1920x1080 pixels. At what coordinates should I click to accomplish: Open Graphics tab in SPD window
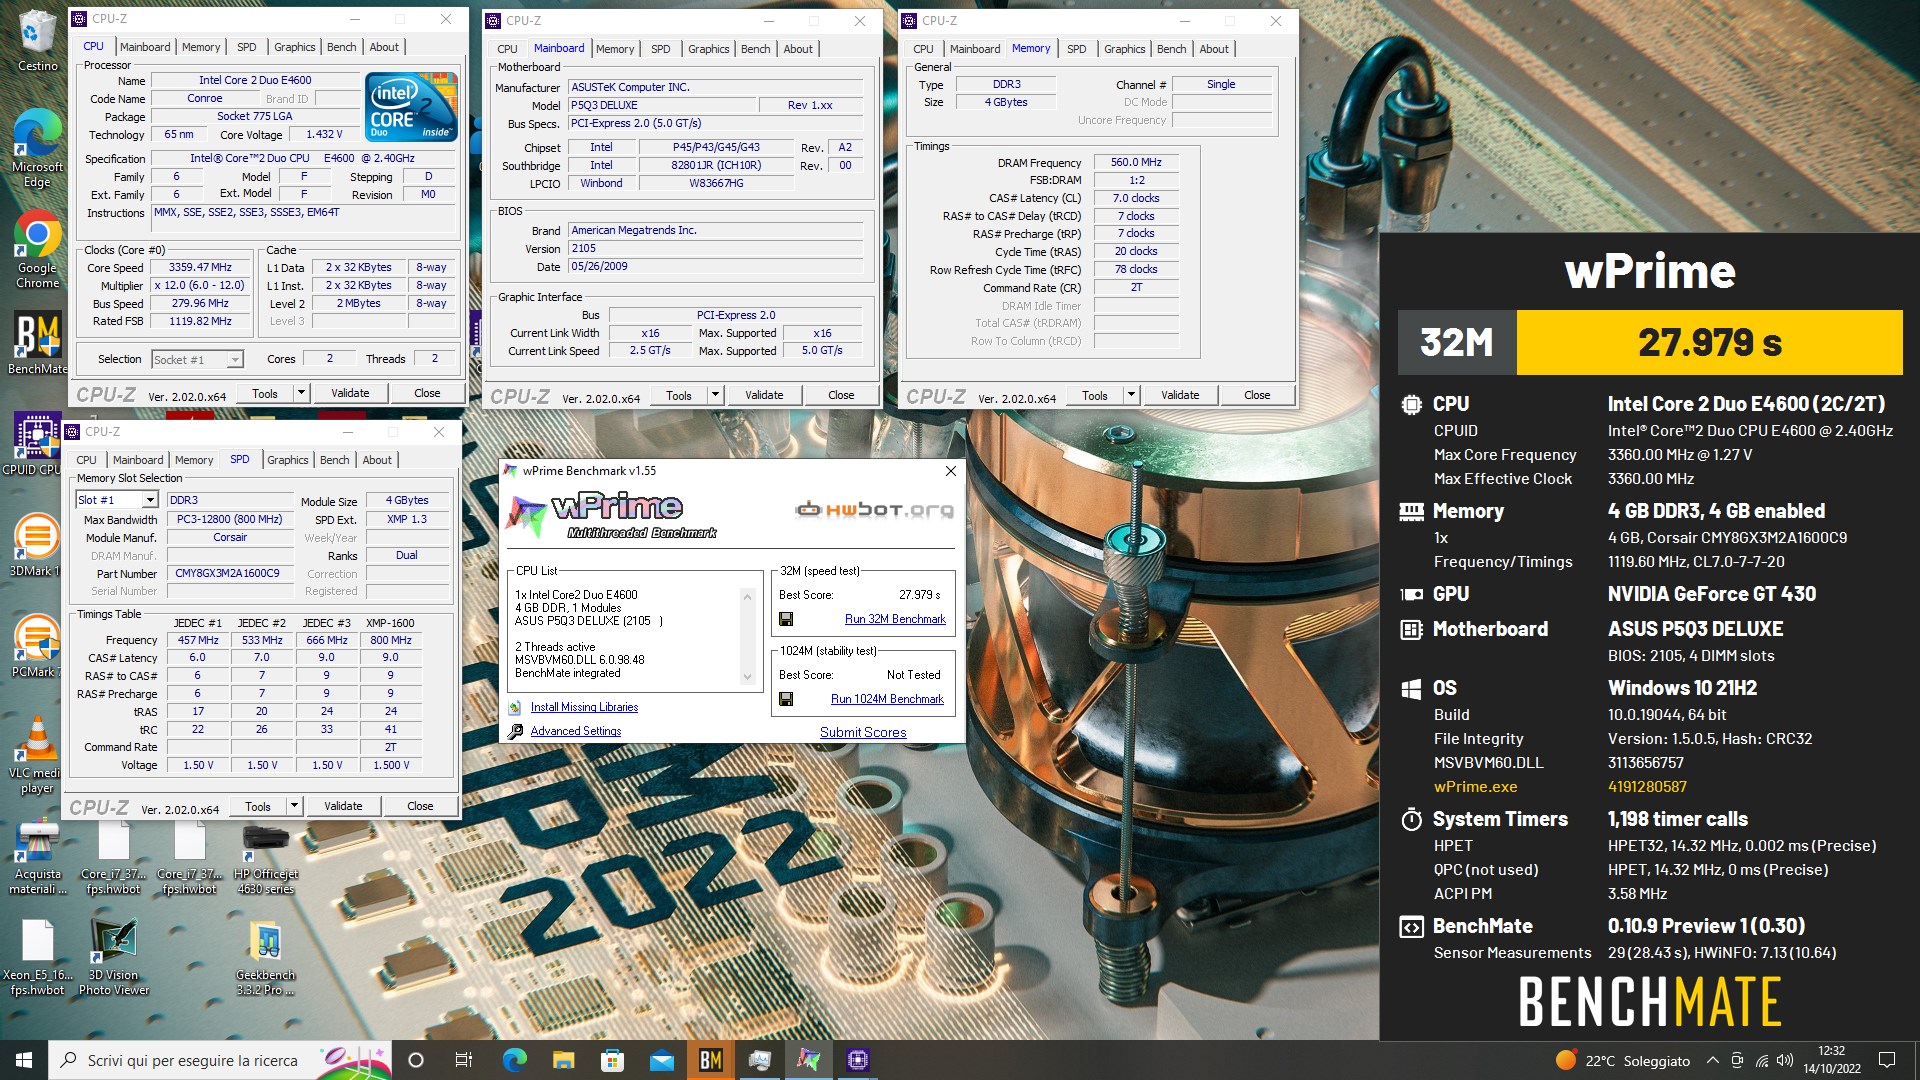(287, 460)
